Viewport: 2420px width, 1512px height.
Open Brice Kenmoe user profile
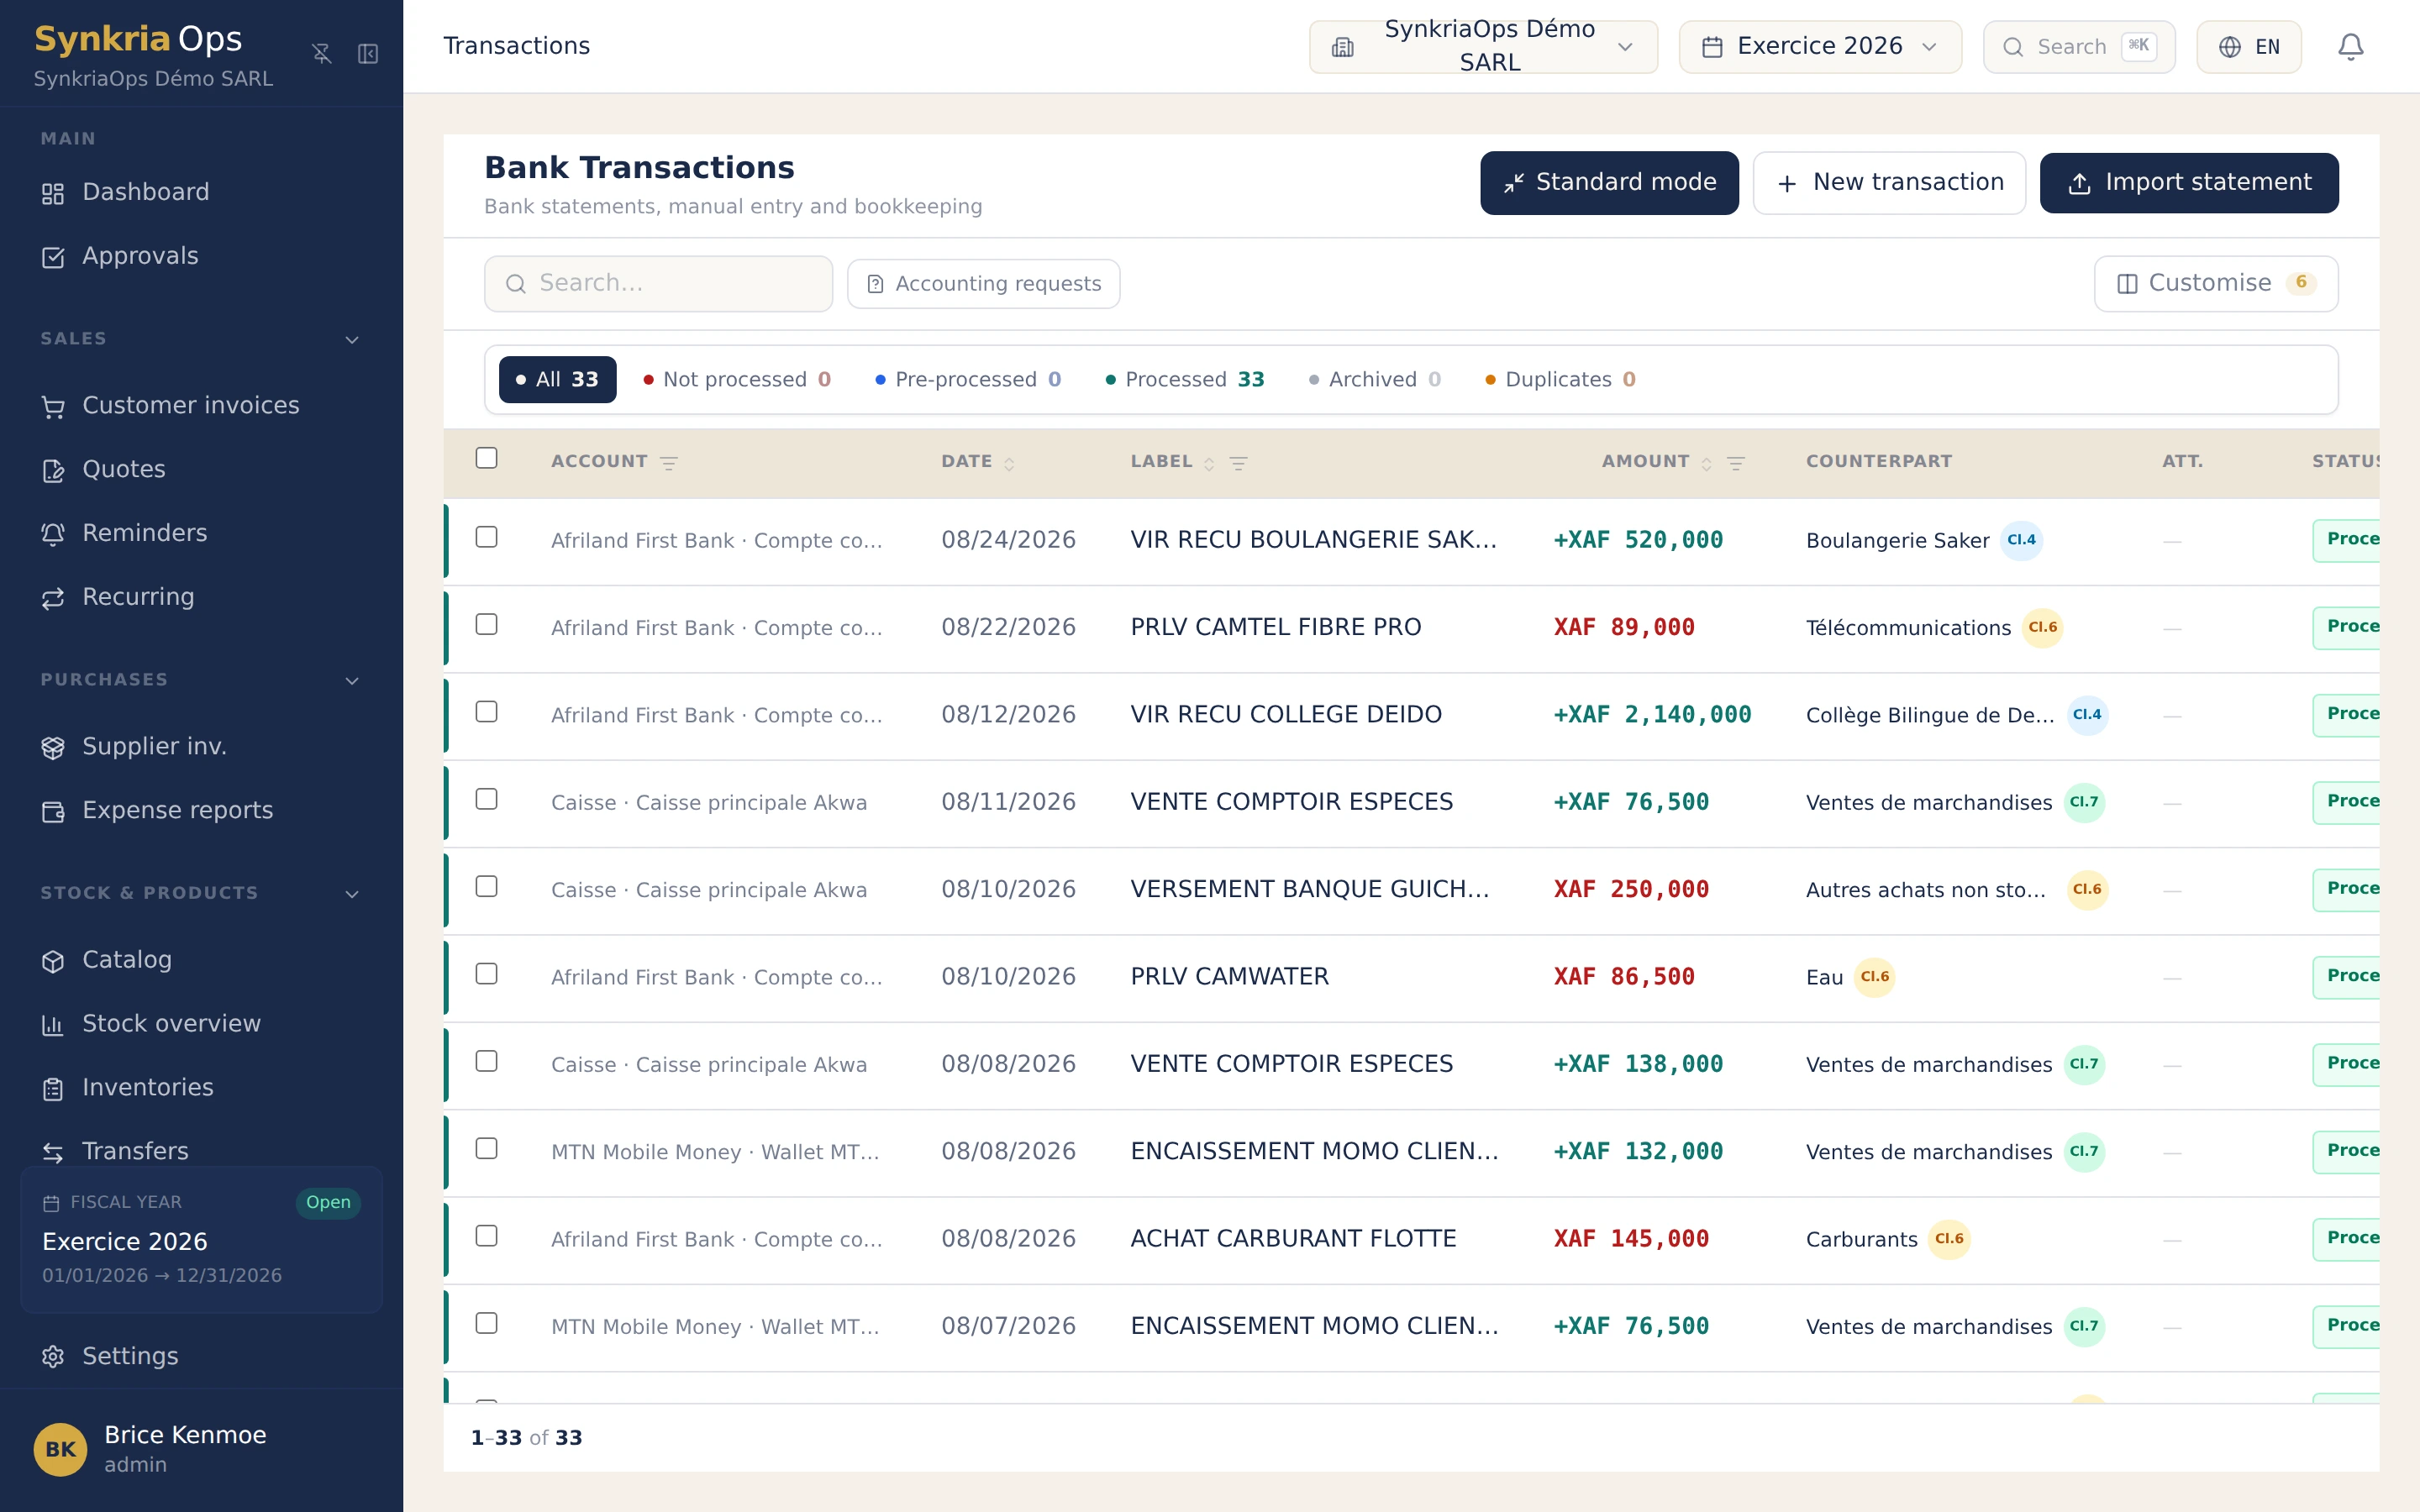pos(201,1449)
